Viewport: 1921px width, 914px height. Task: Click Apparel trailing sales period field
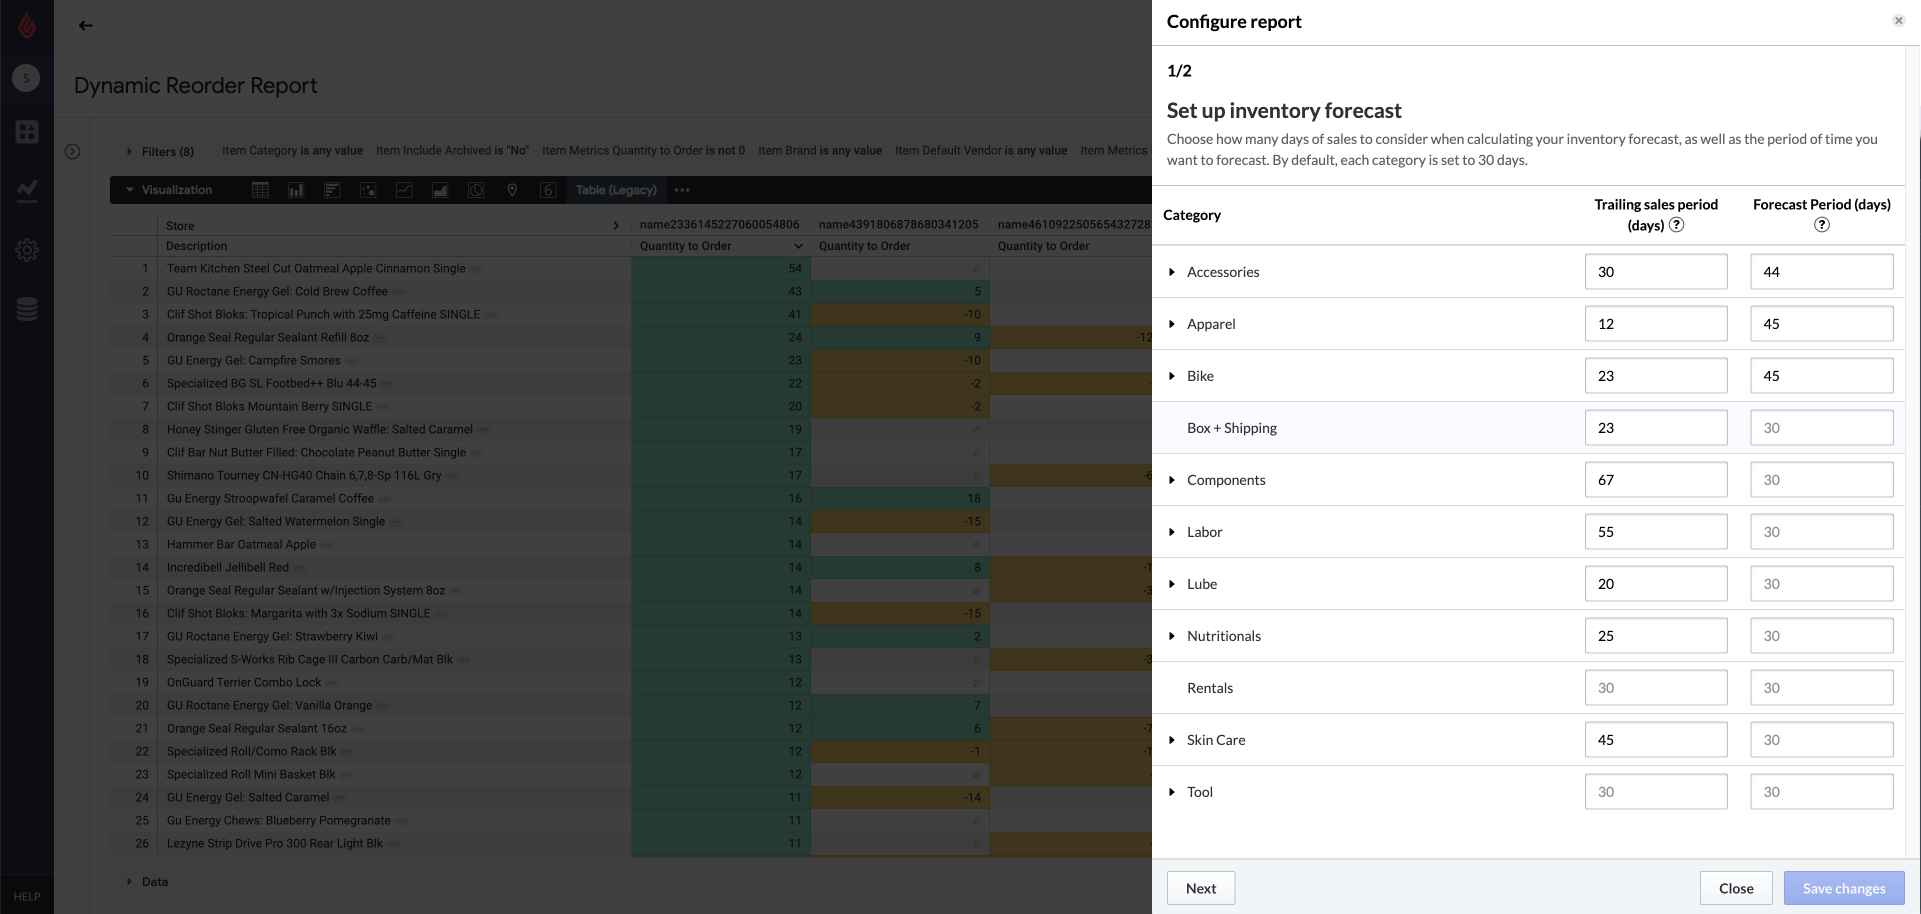[1655, 324]
